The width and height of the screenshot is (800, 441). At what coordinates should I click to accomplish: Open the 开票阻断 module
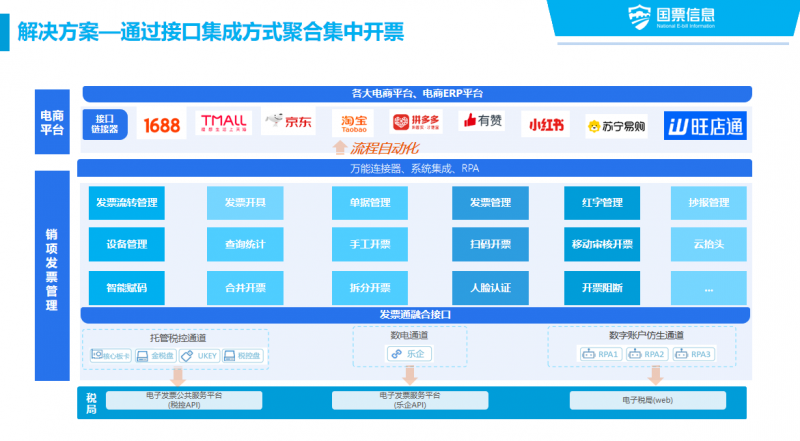602,288
